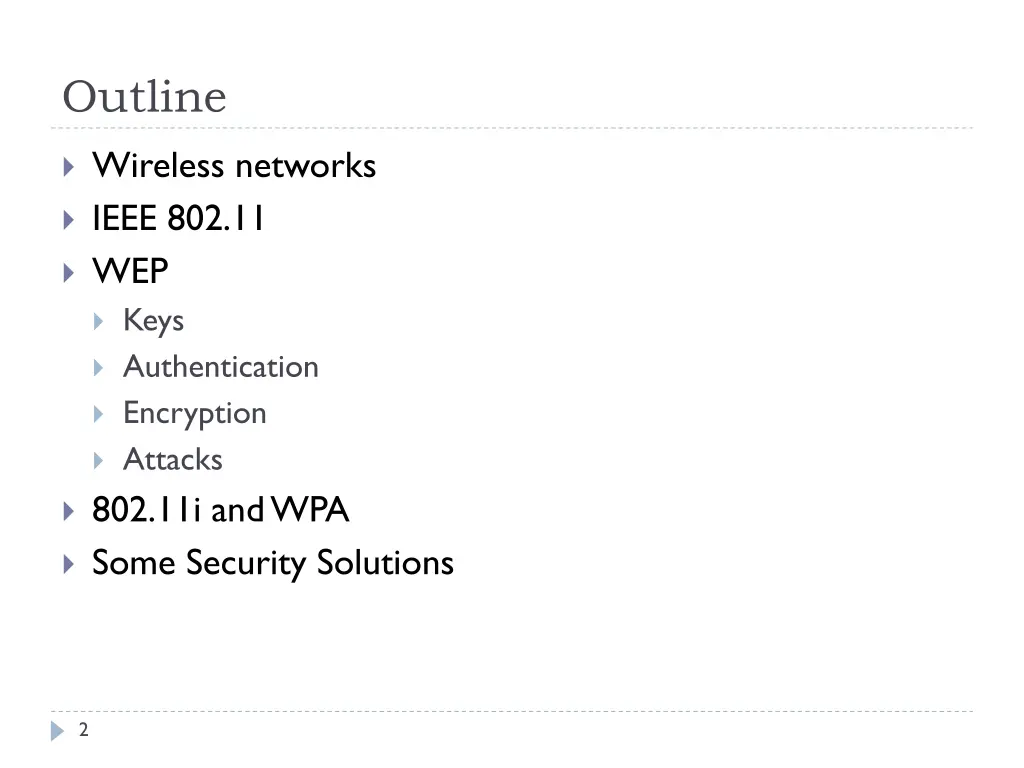Click the arrow bullet beside Wireless networks
Screen dimensions: 1024x768
point(69,167)
